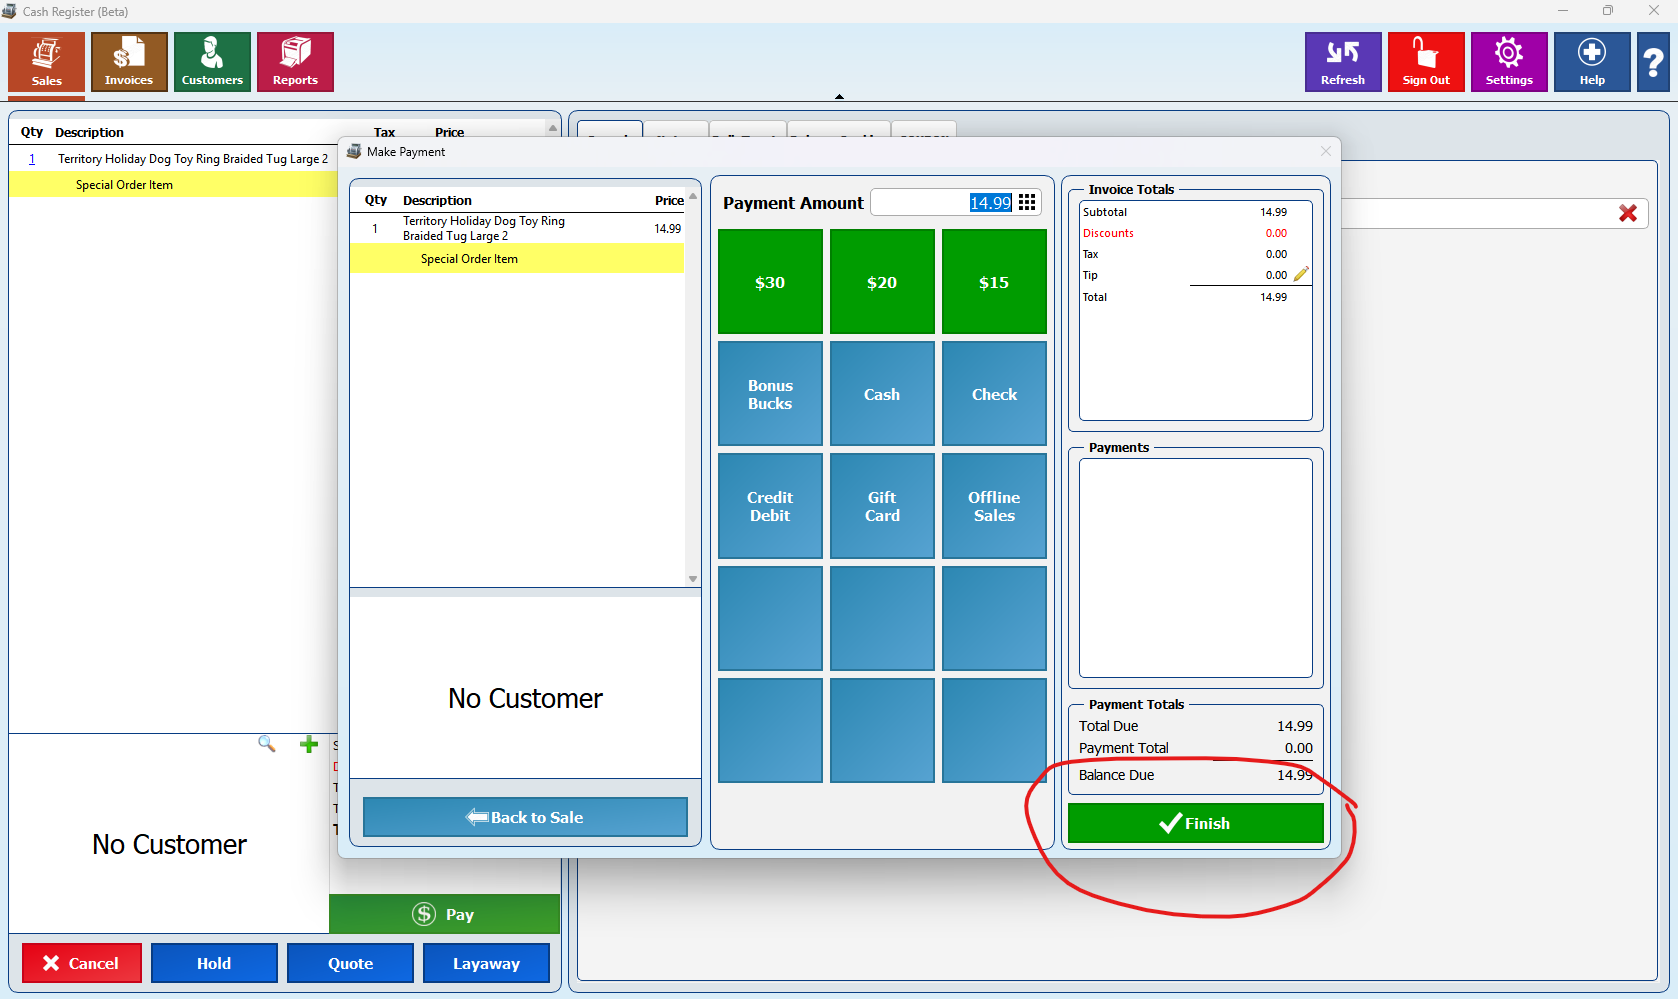
Task: Select the Cash payment method
Action: (x=881, y=394)
